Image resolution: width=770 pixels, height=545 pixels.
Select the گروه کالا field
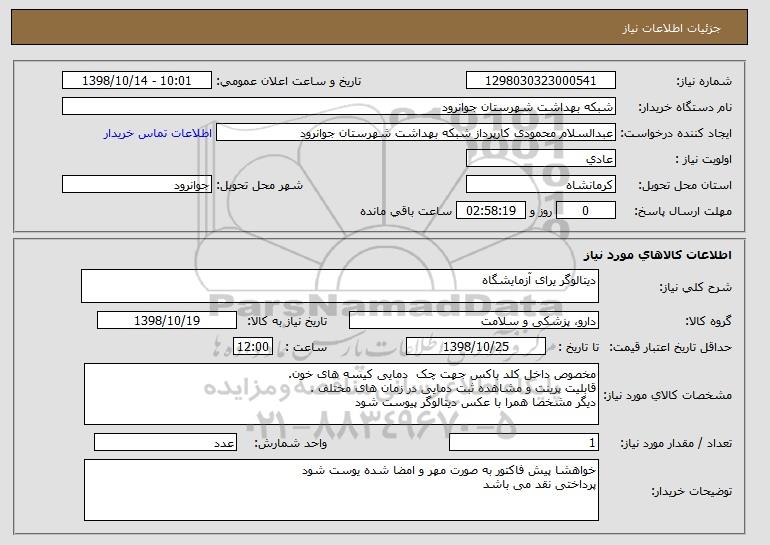[474, 321]
